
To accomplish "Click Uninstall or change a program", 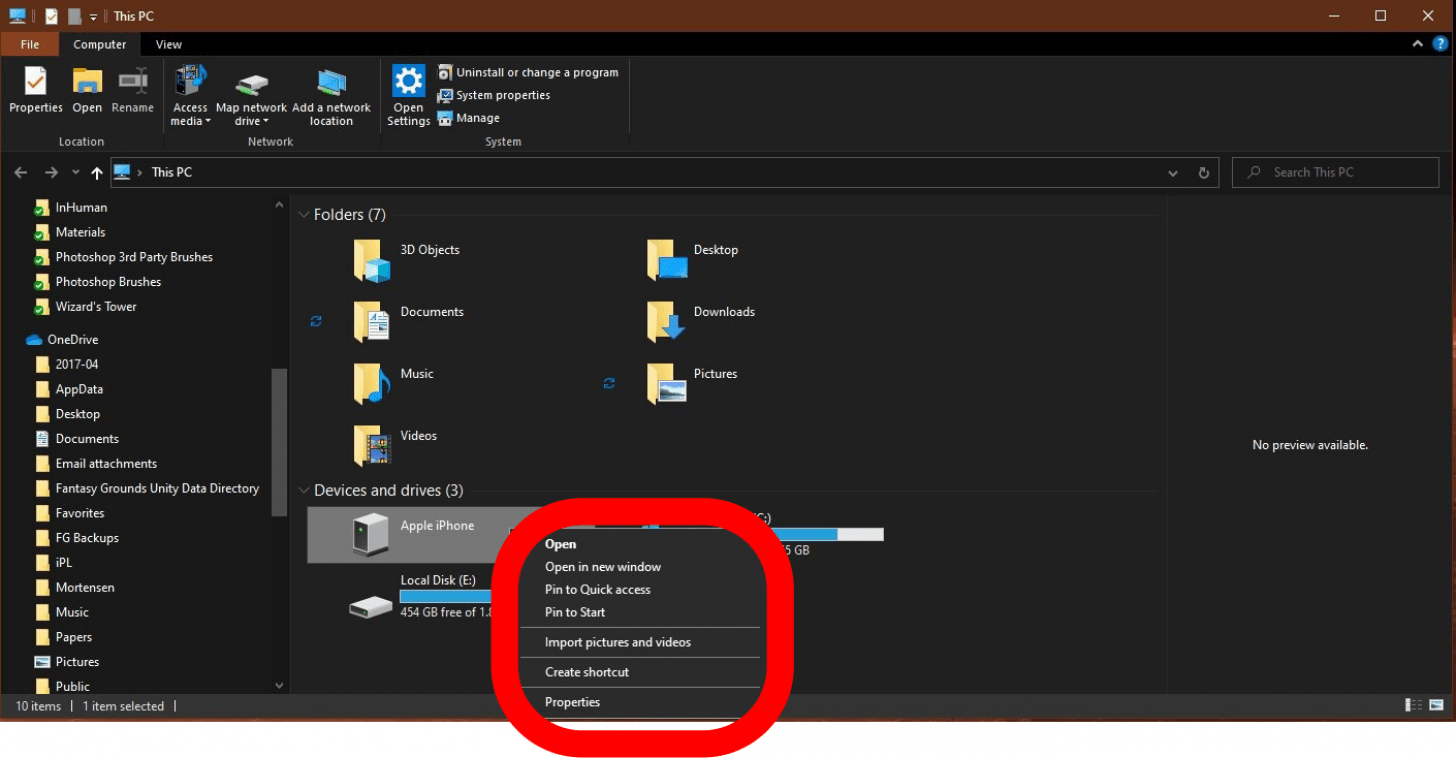I will tap(528, 72).
